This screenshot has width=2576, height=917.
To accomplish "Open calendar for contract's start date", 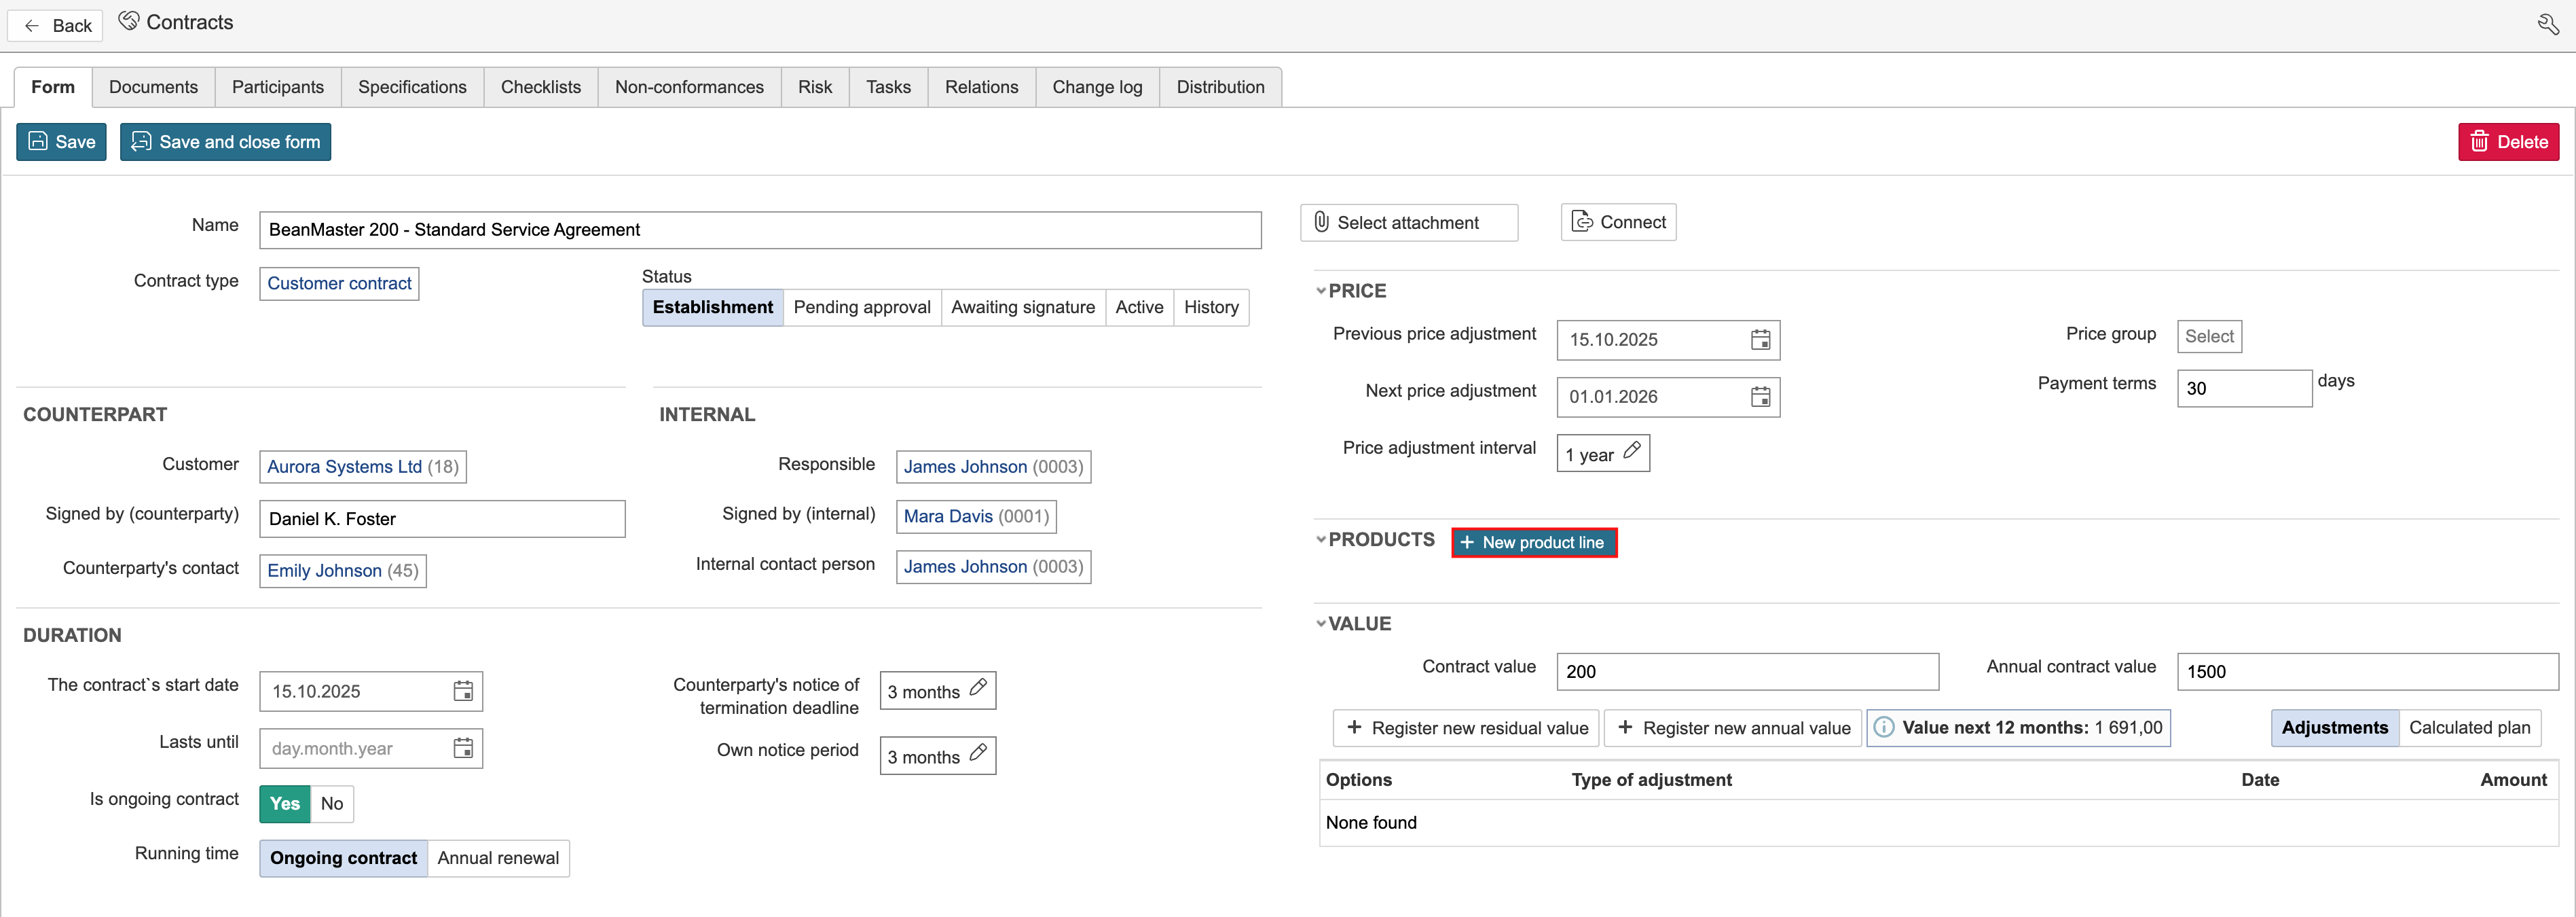I will [463, 691].
